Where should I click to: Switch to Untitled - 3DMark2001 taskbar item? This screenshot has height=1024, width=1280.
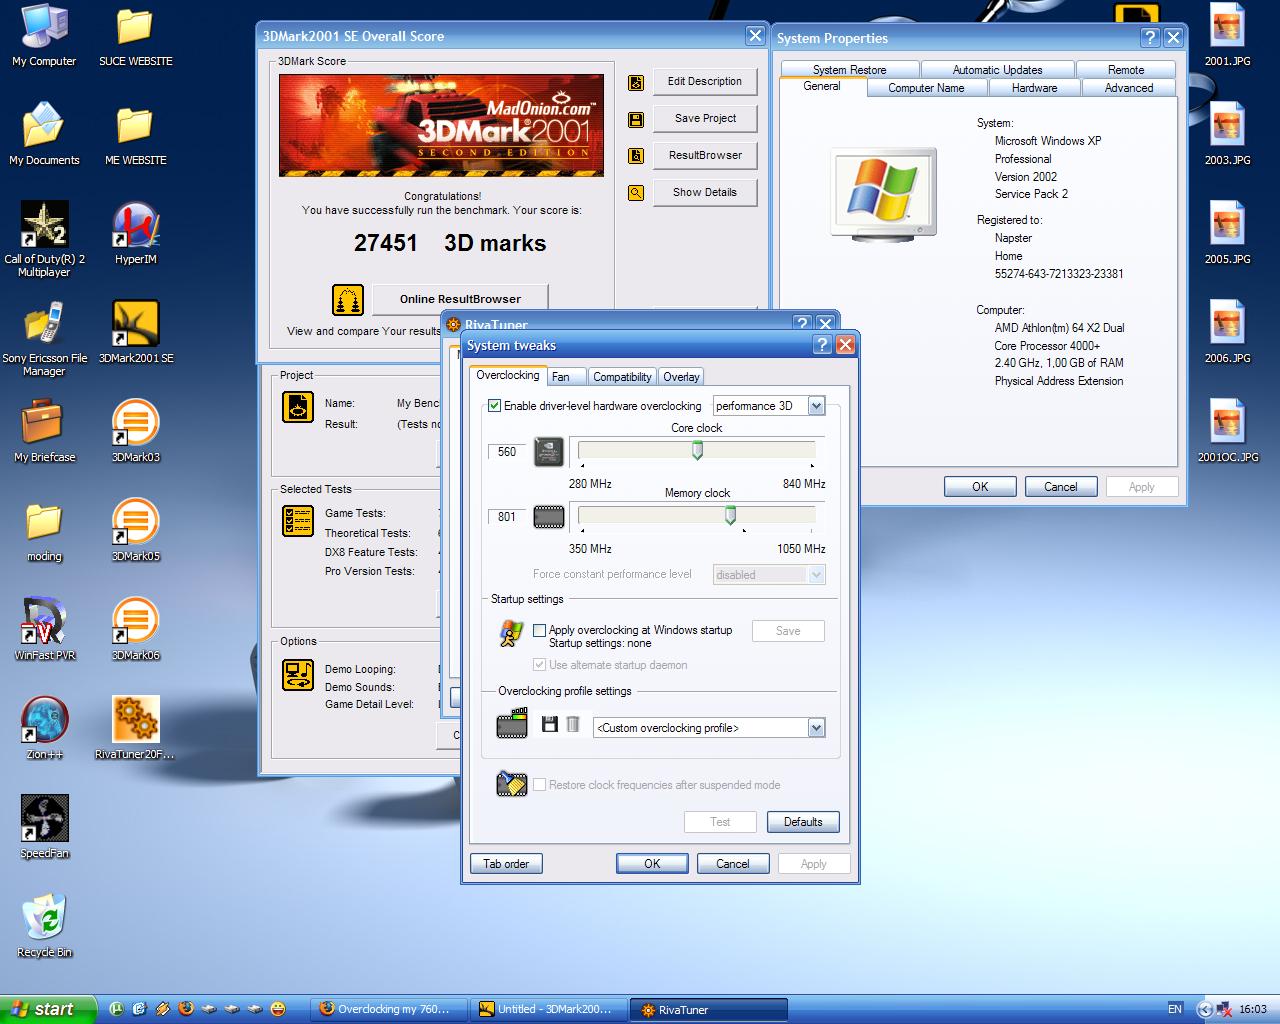pos(551,1010)
